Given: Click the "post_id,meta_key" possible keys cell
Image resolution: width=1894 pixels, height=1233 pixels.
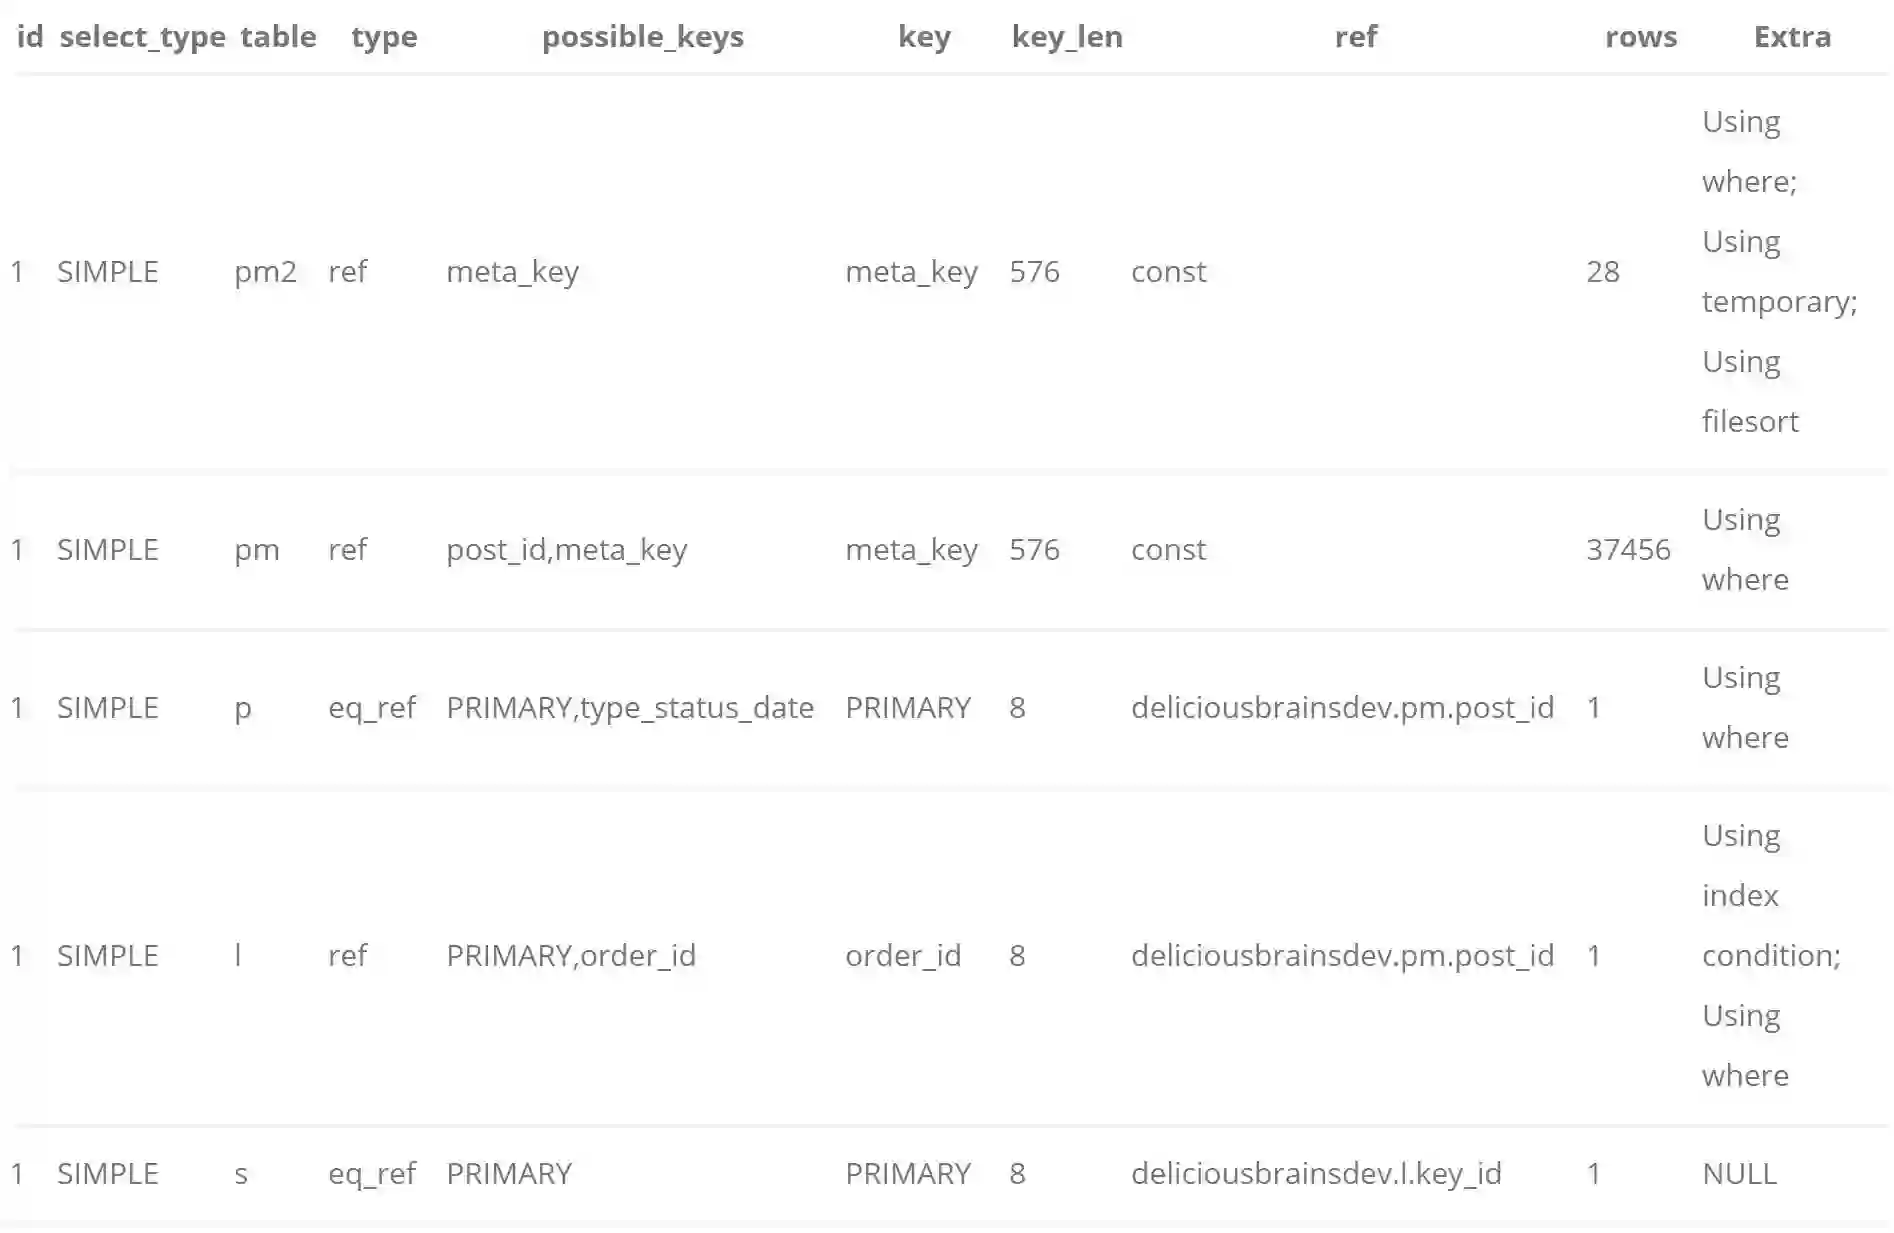Looking at the screenshot, I should [x=566, y=550].
